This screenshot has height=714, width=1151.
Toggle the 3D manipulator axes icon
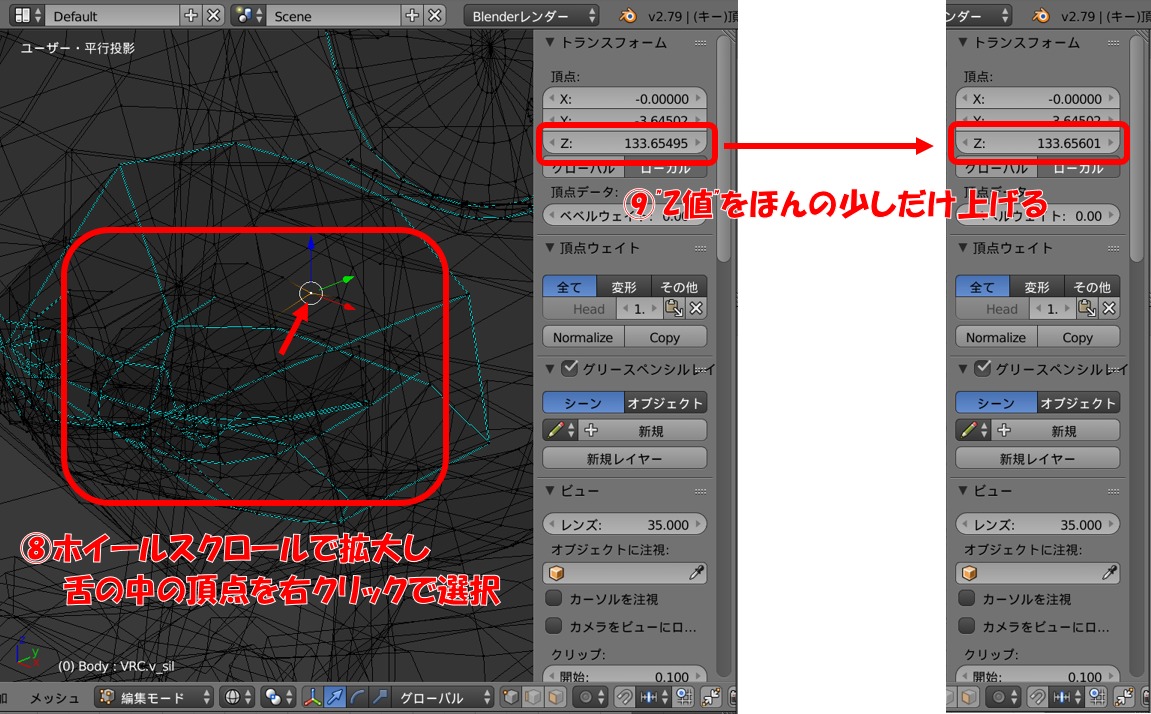[x=312, y=697]
